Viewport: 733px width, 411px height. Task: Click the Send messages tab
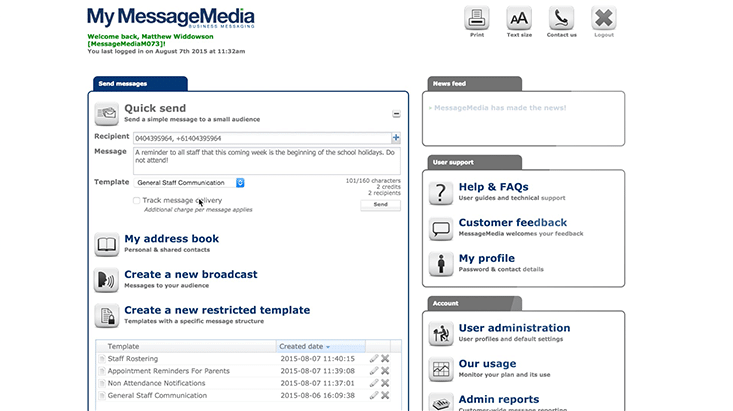tap(140, 84)
